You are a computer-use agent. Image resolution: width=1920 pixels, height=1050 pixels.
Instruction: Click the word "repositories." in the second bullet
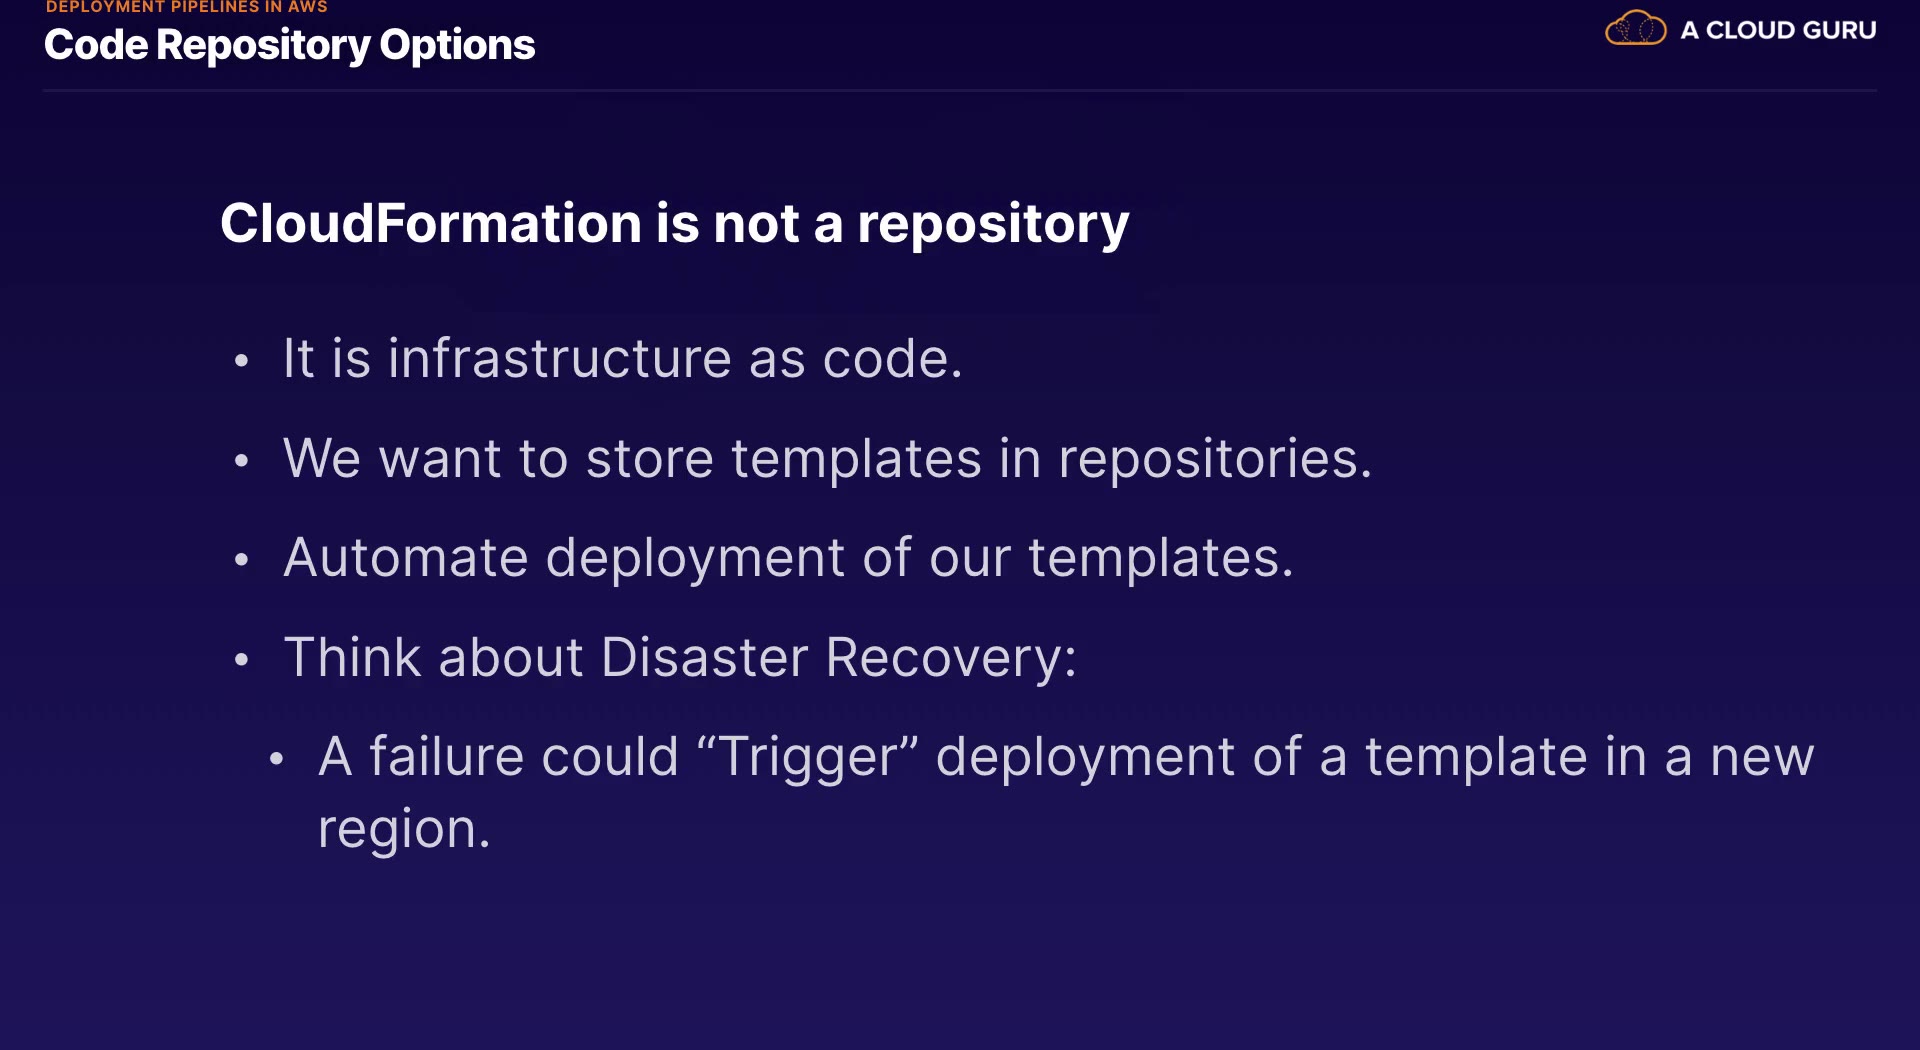pos(1215,460)
